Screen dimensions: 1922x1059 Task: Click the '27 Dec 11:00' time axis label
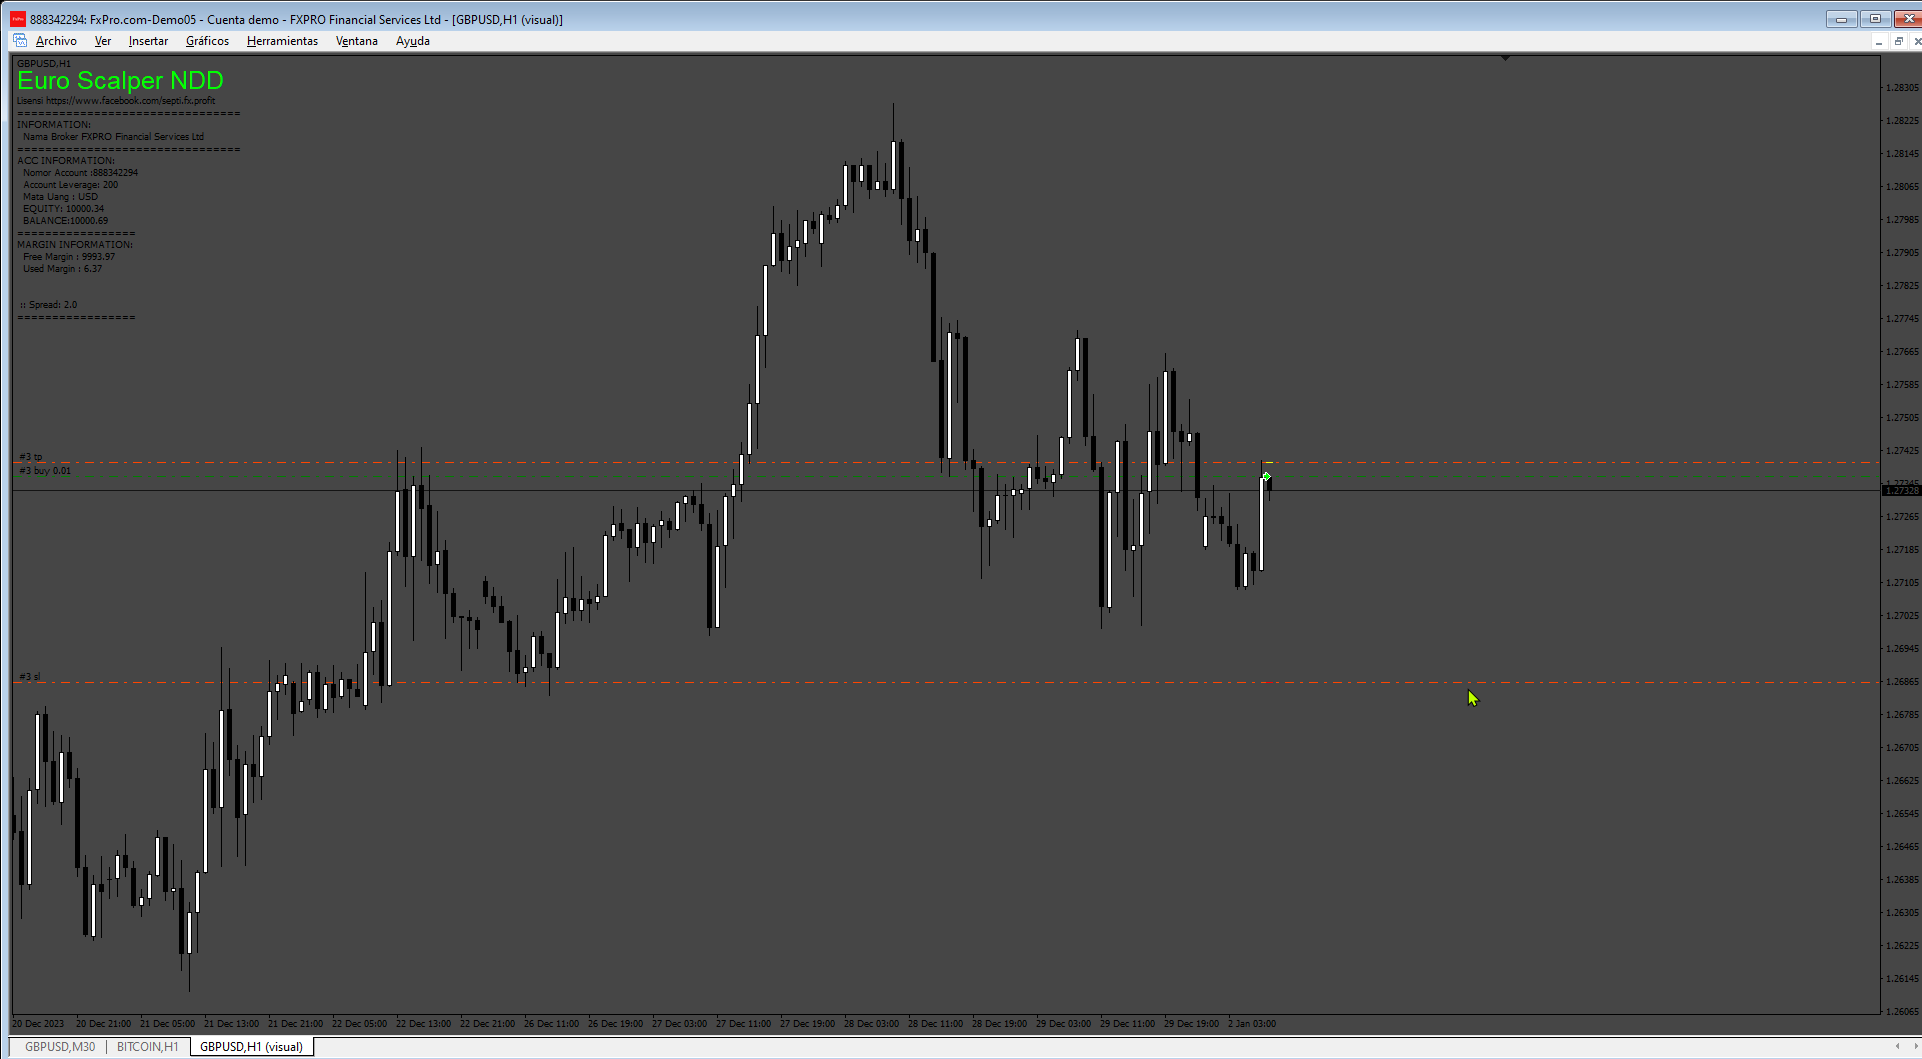(743, 1024)
